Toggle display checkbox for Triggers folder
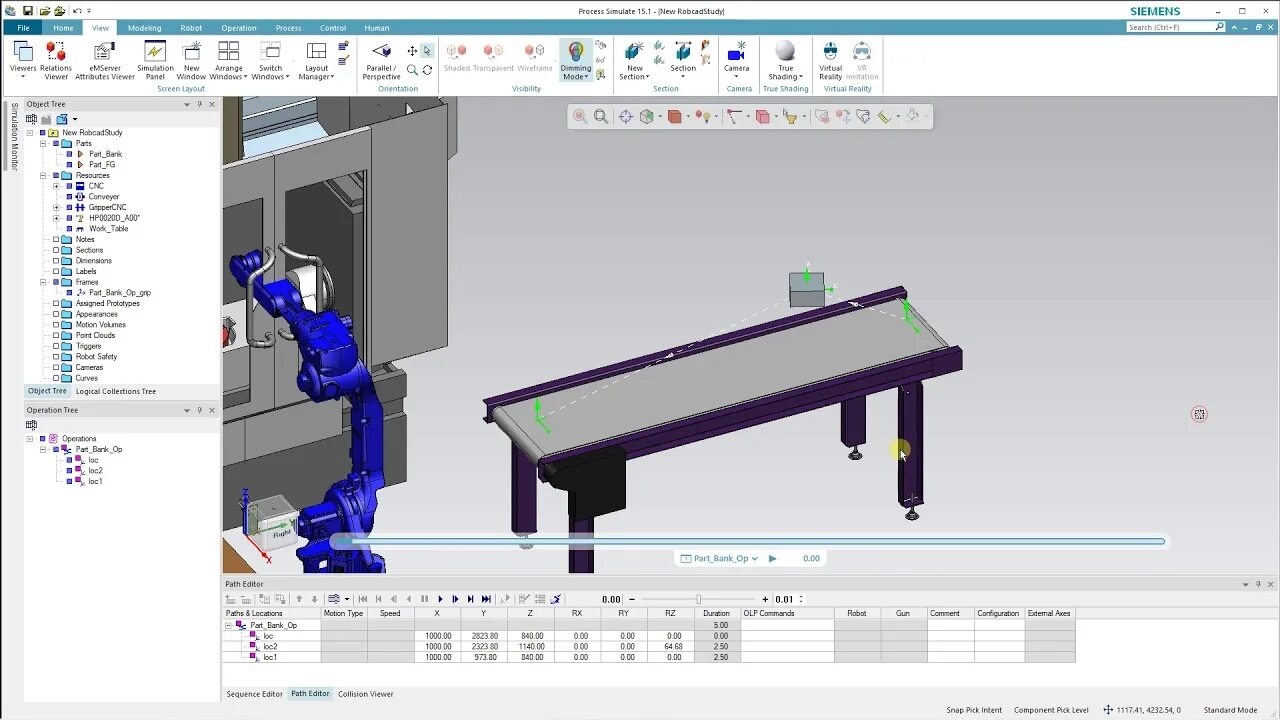The height and width of the screenshot is (720, 1280). click(56, 346)
